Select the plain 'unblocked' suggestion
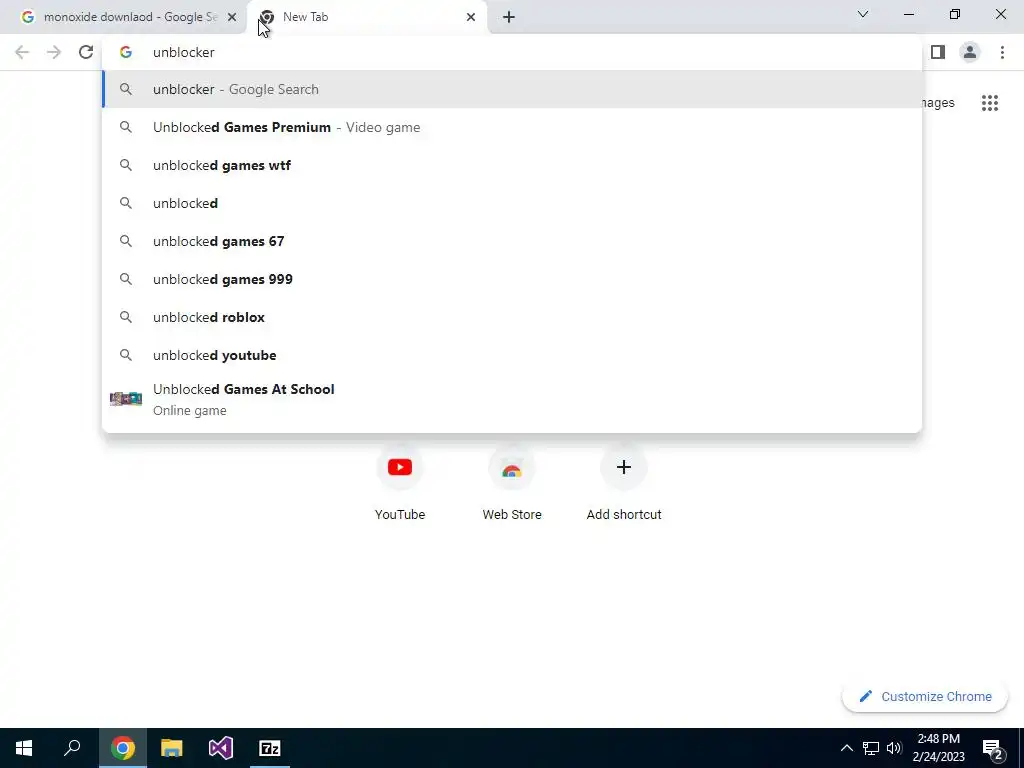1024x768 pixels. [512, 203]
